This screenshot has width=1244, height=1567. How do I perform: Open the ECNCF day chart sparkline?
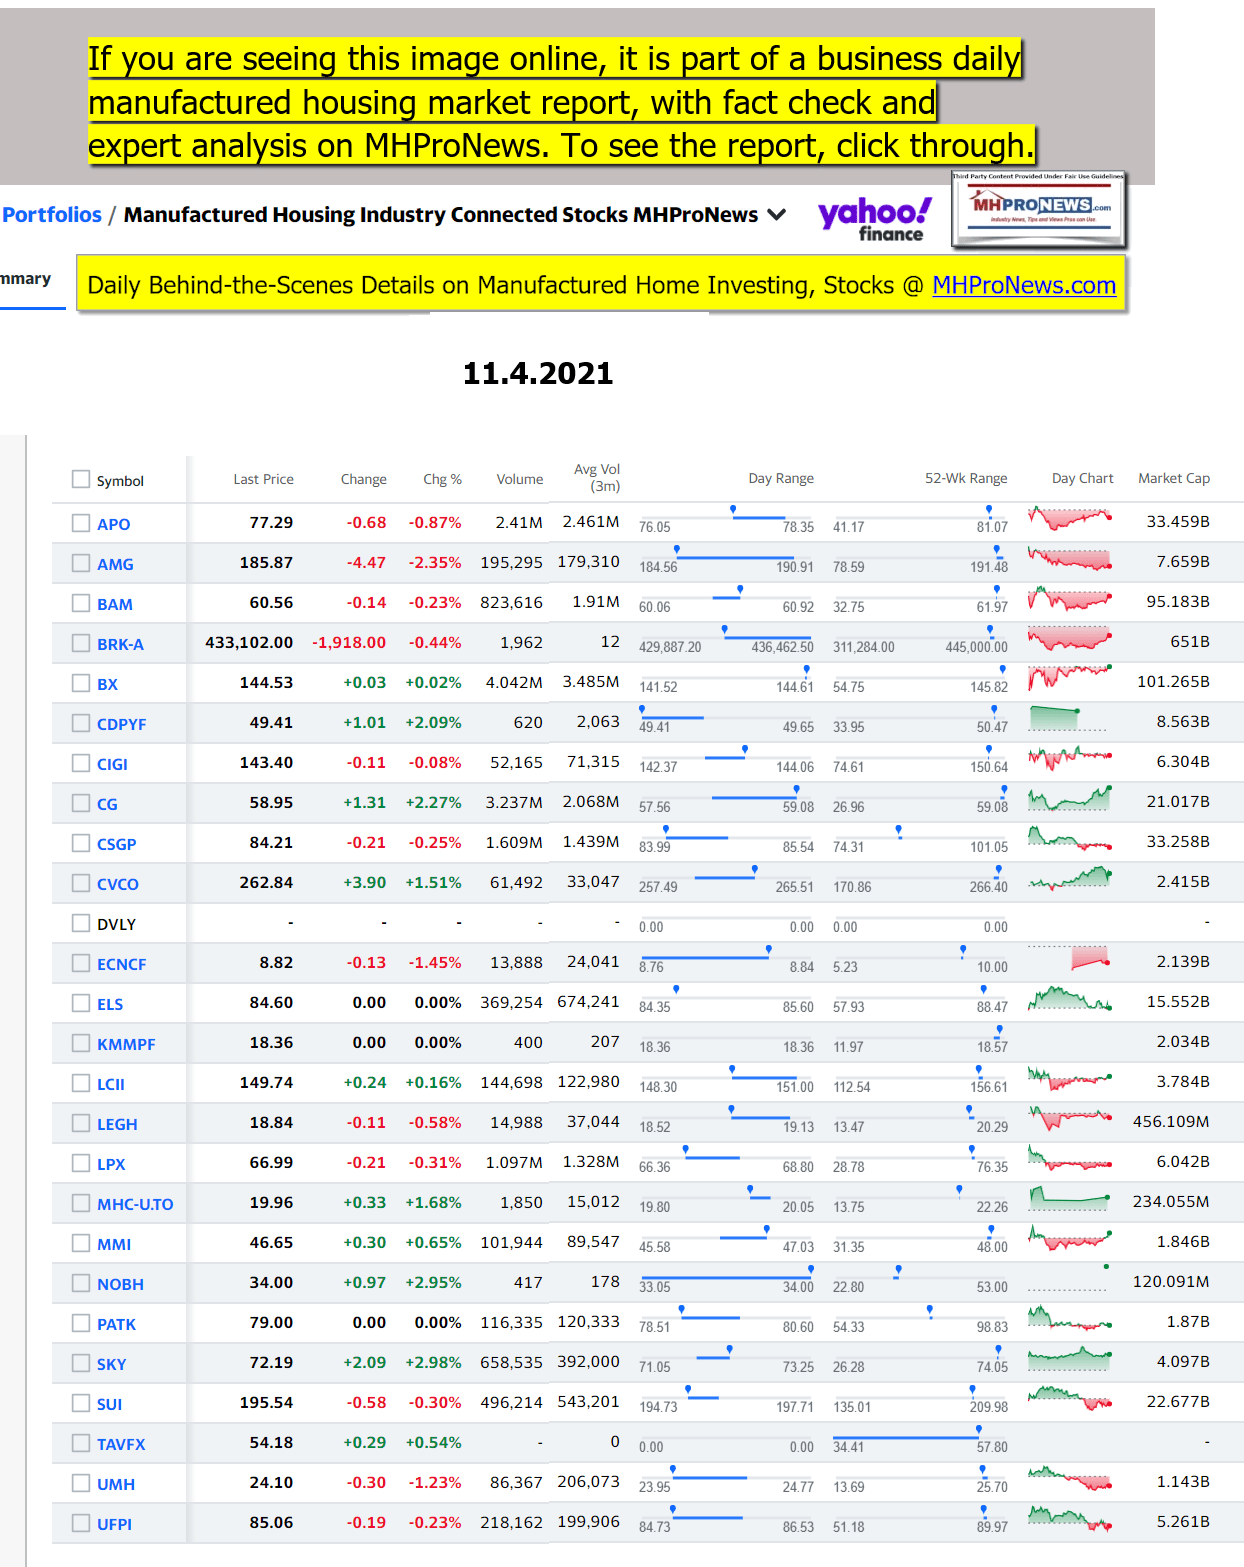tap(1070, 958)
